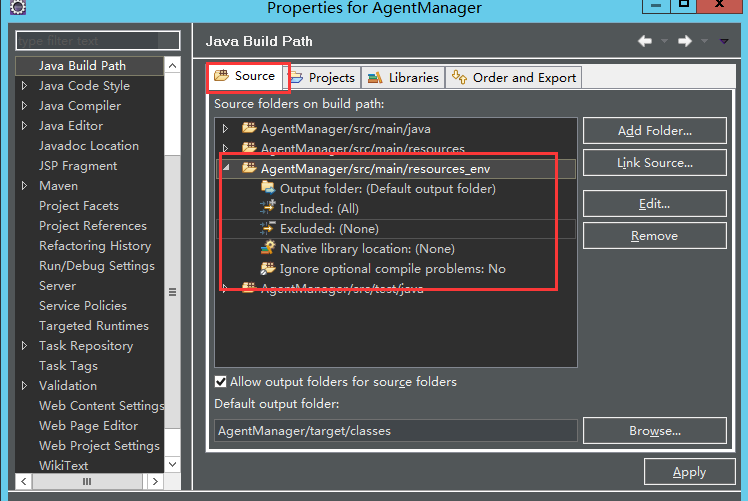The height and width of the screenshot is (501, 748).
Task: Switch to Order and Export tab
Action: [x=514, y=77]
